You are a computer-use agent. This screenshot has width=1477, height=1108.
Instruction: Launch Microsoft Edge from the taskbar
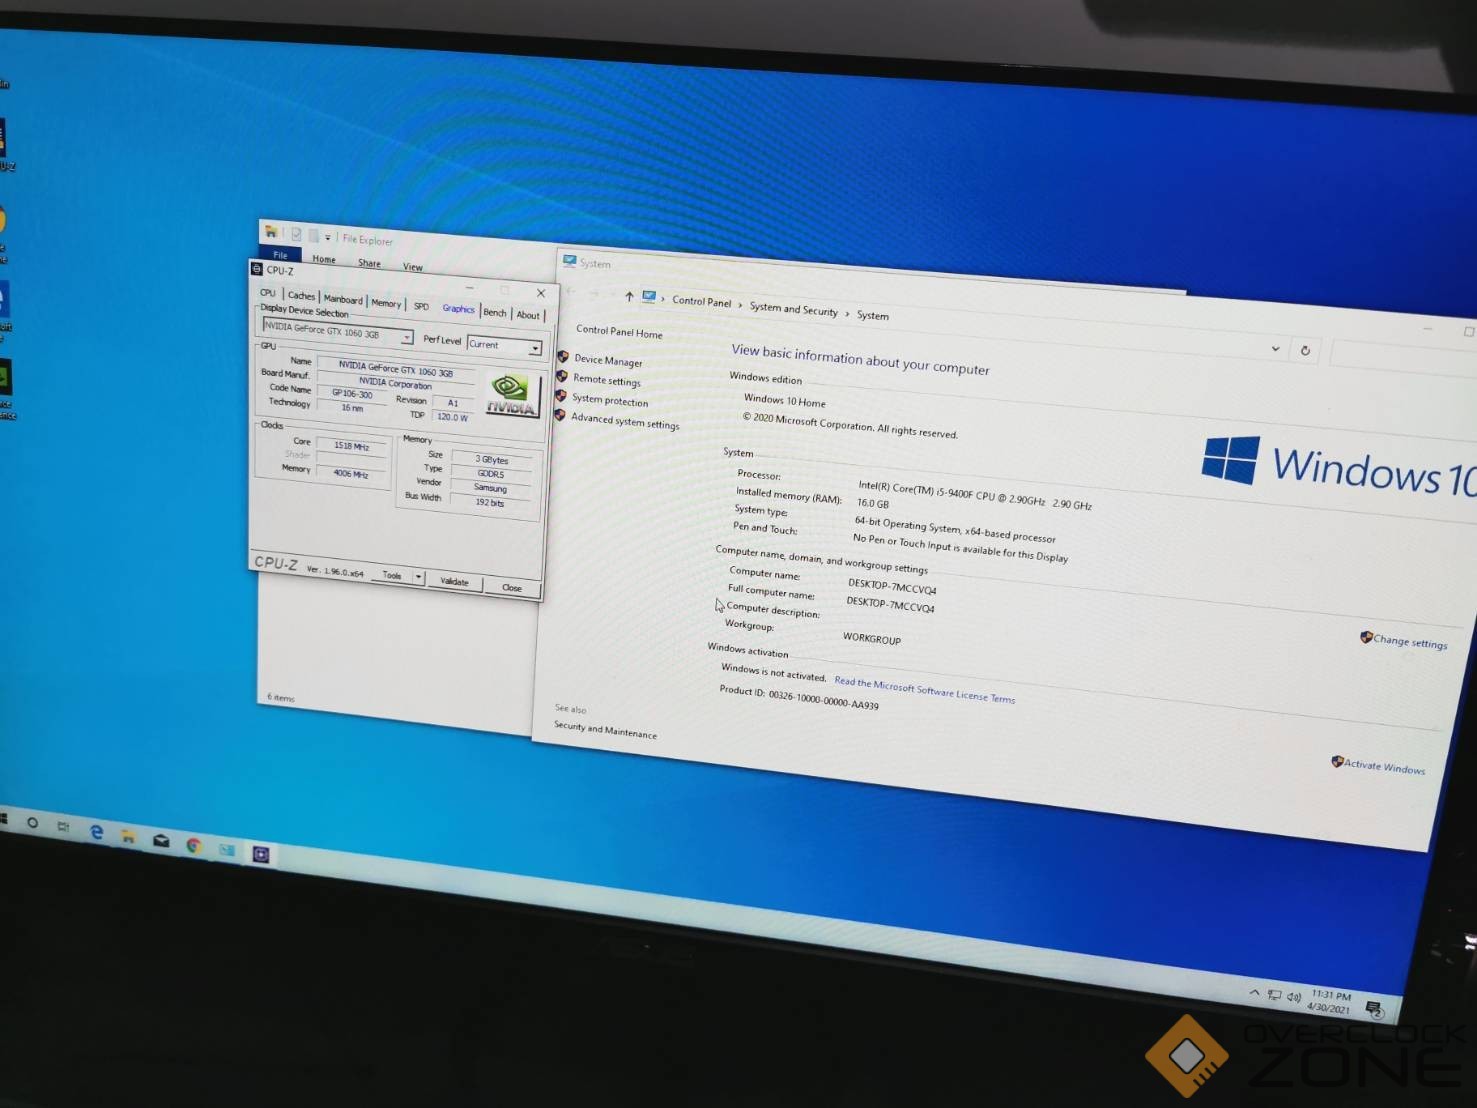tap(96, 831)
